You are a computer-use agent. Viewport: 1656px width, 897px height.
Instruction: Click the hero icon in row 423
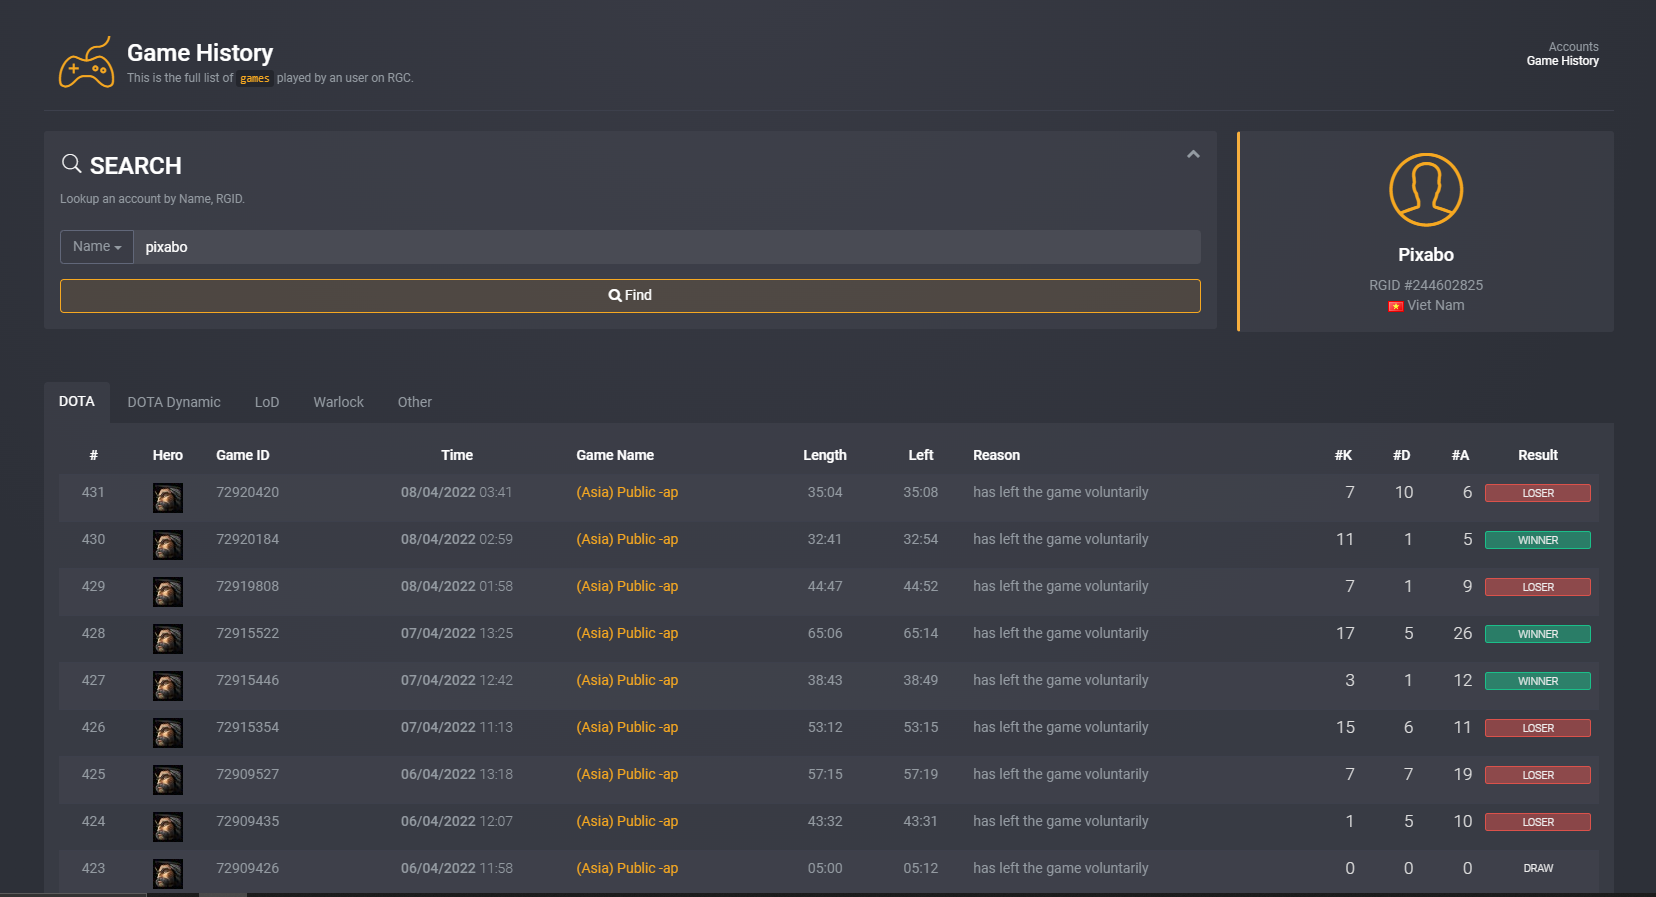coord(168,874)
